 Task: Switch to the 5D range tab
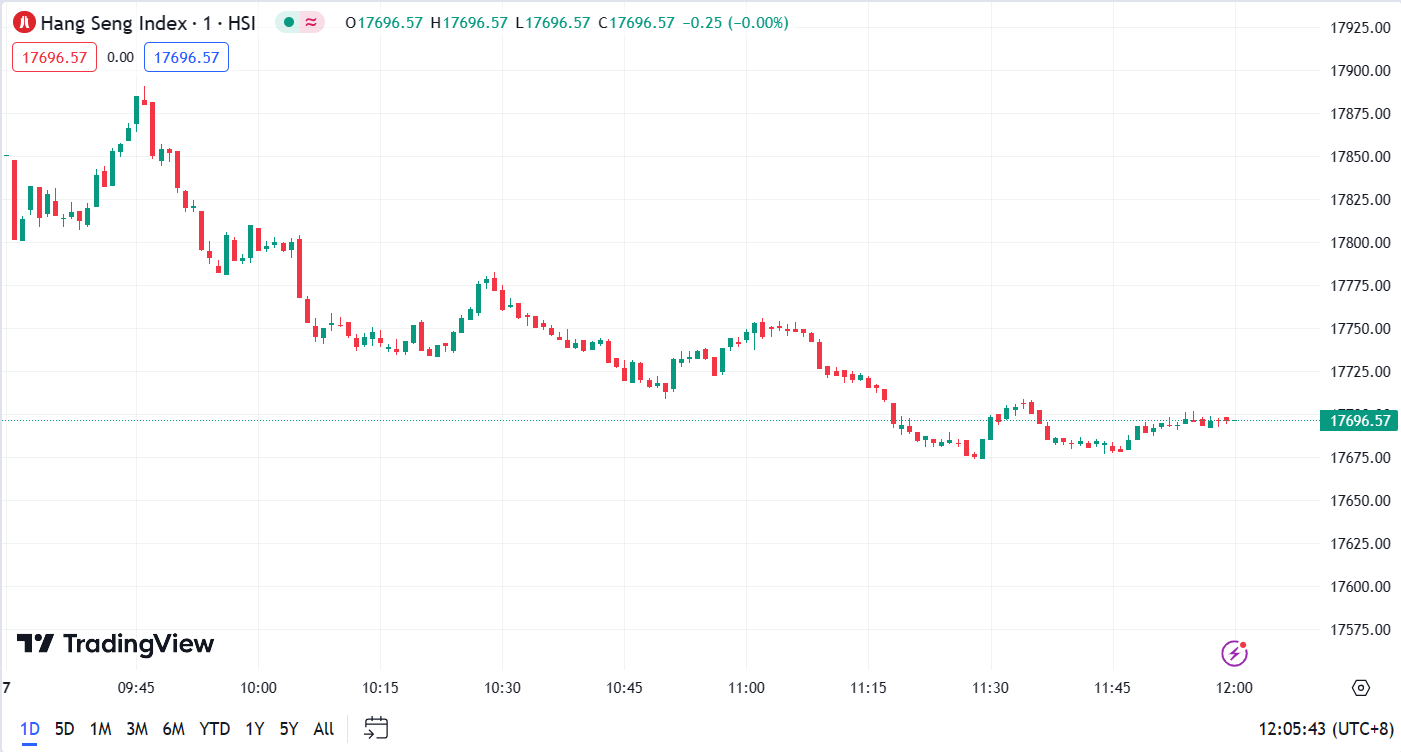(x=66, y=729)
